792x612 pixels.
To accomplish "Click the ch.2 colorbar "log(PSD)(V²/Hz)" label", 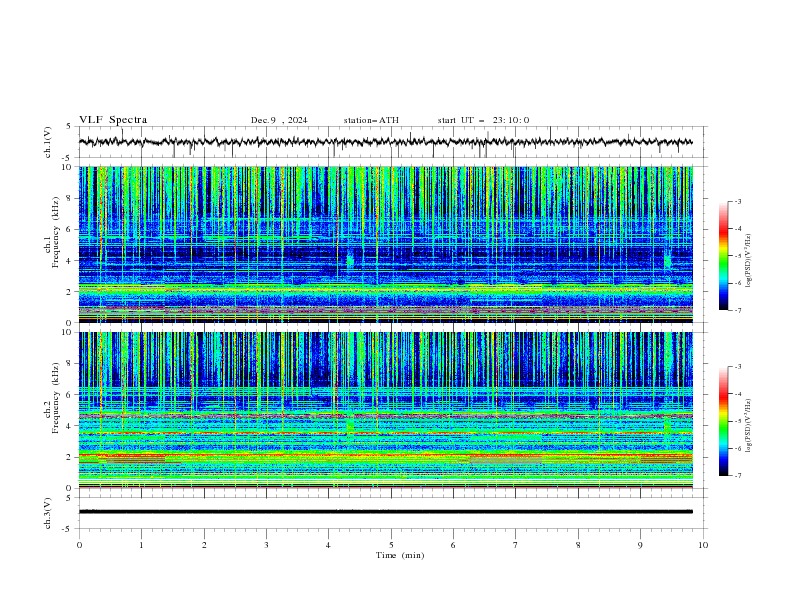I will [x=749, y=426].
